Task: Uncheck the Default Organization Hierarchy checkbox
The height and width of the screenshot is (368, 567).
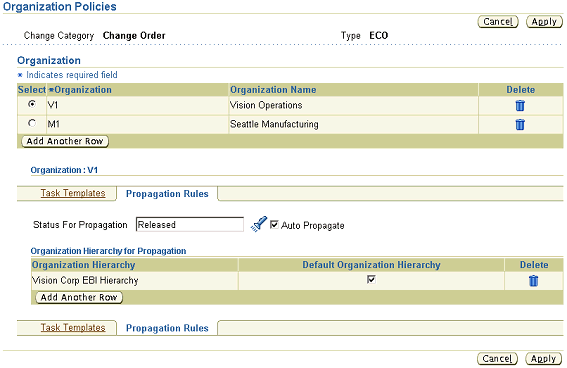Action: point(371,279)
